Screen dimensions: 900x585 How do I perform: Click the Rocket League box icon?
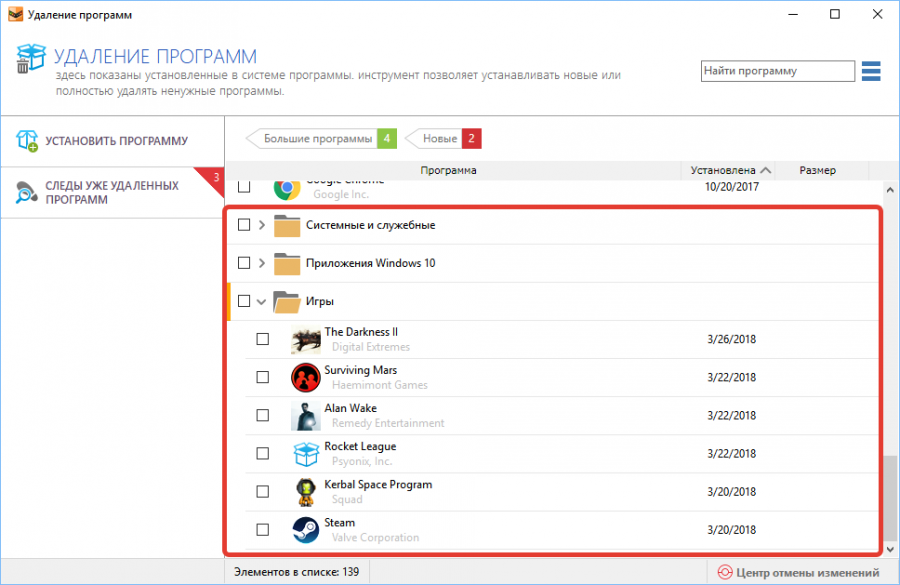(306, 454)
